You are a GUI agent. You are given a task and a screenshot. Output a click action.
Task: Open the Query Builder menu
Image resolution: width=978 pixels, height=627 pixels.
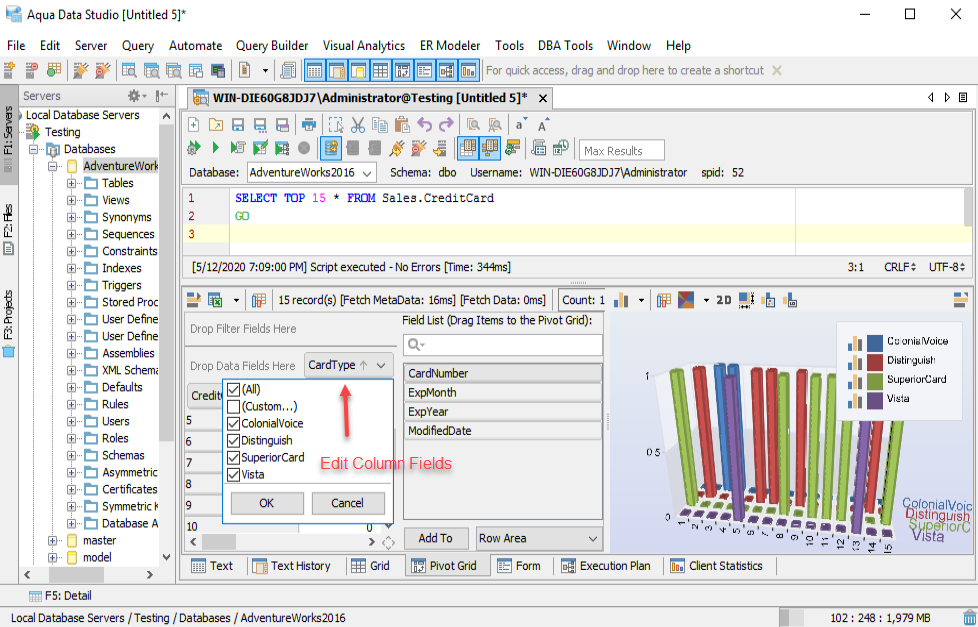[272, 45]
